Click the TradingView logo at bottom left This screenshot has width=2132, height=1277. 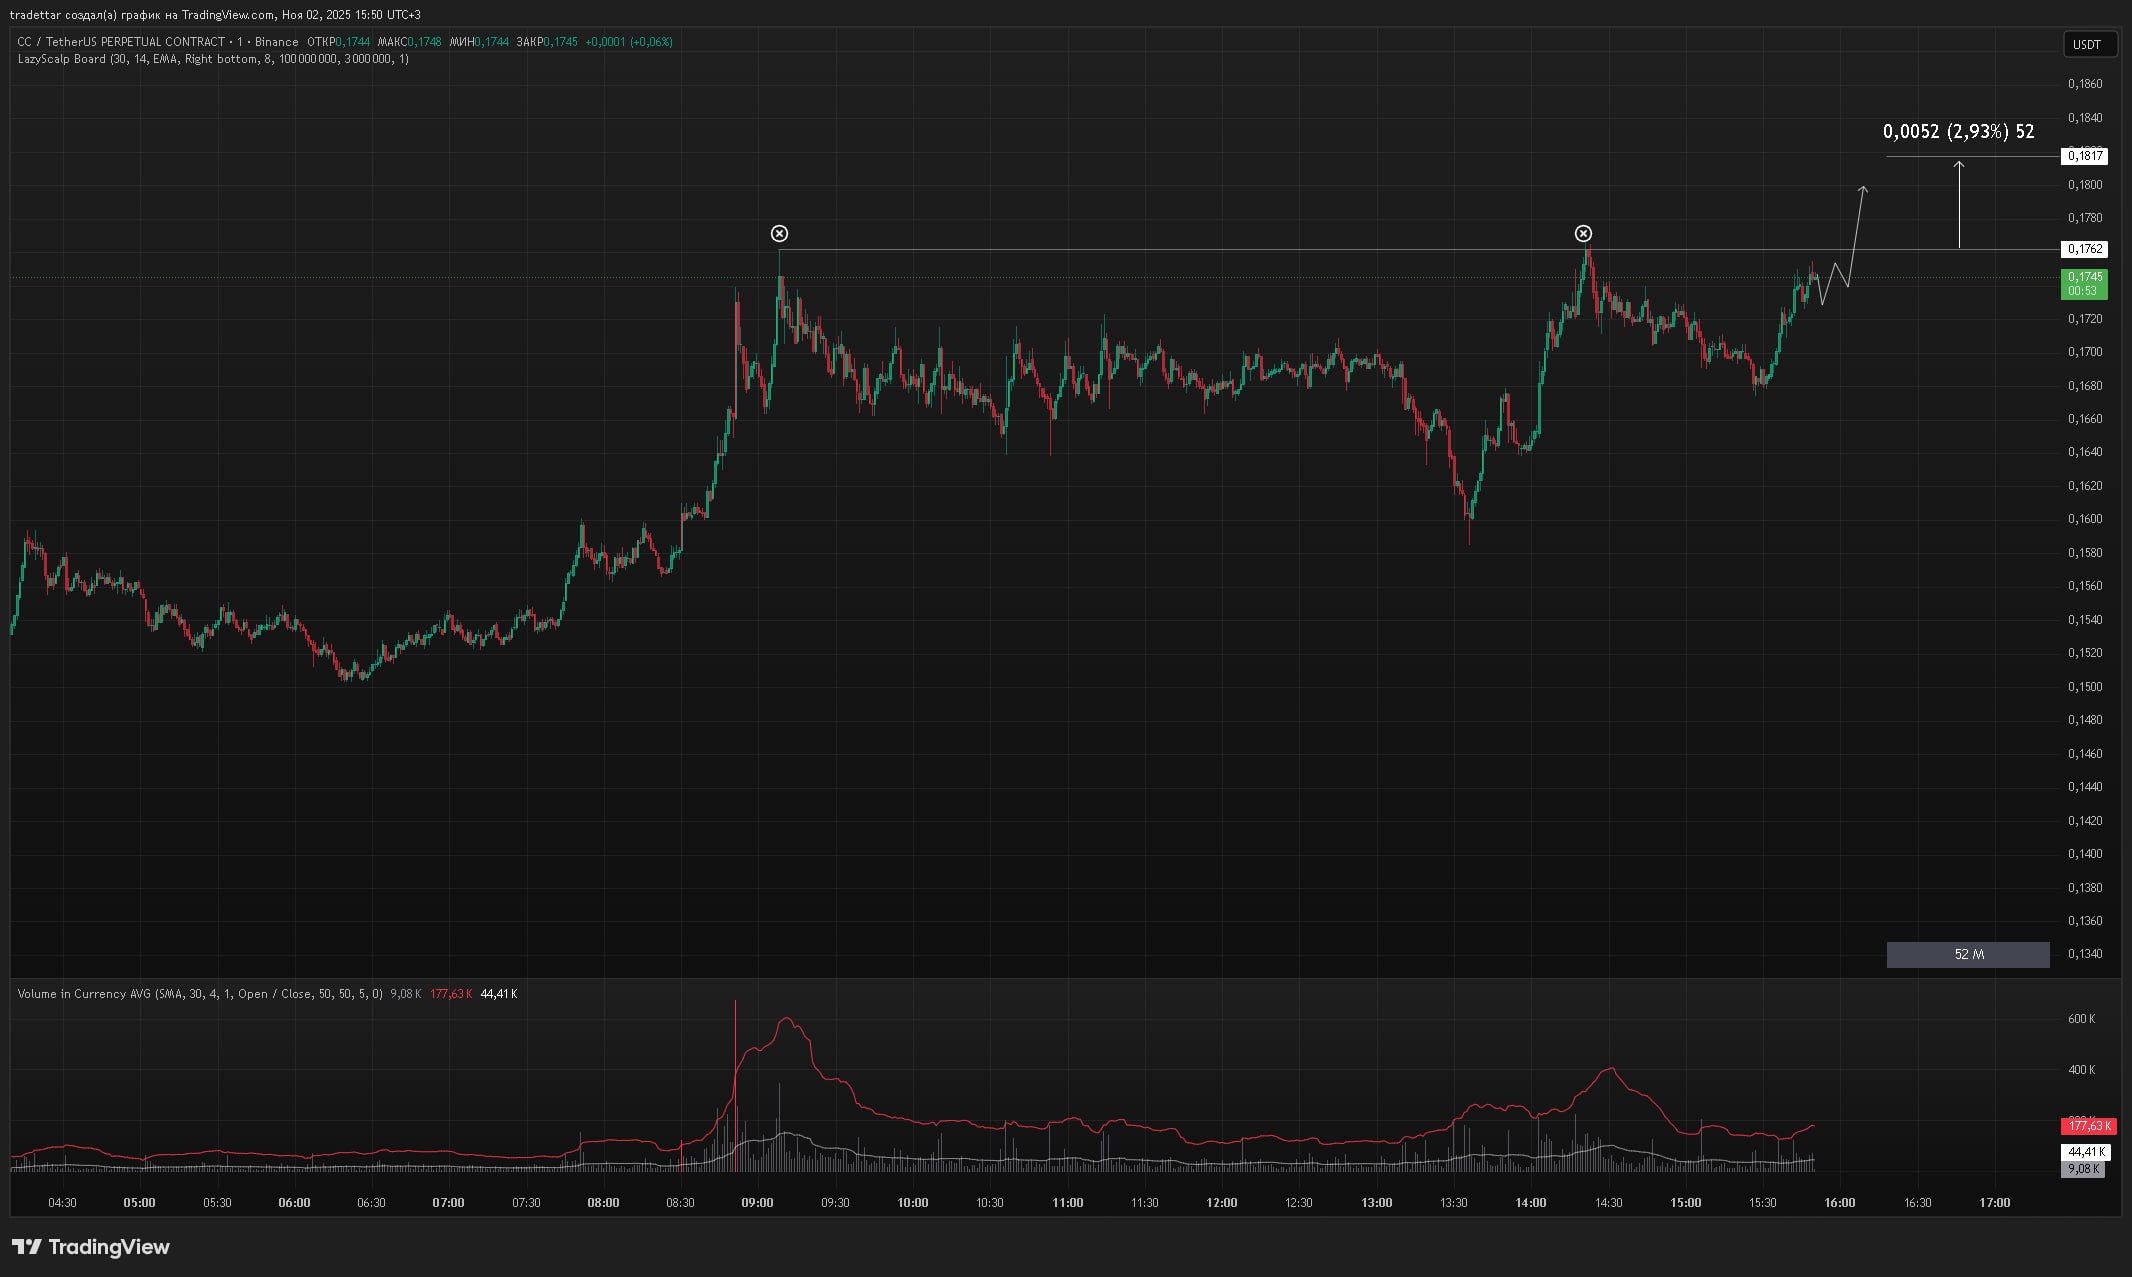point(91,1247)
